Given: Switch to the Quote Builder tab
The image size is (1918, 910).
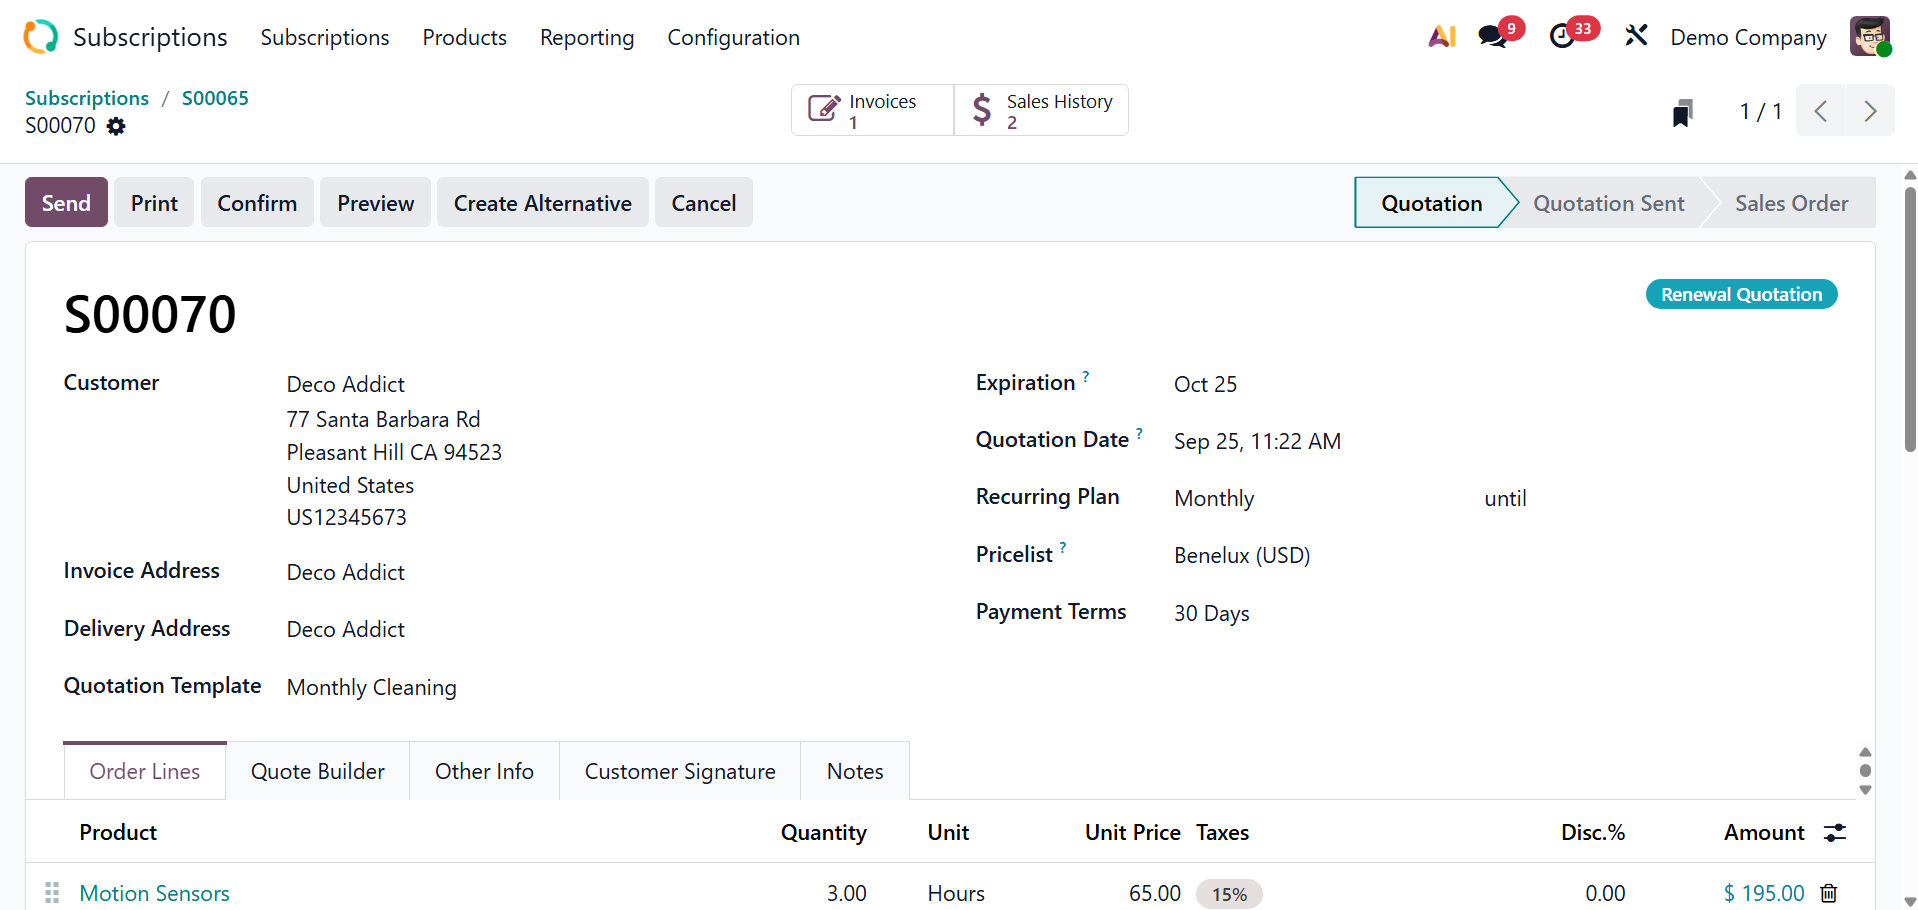Looking at the screenshot, I should tap(317, 771).
